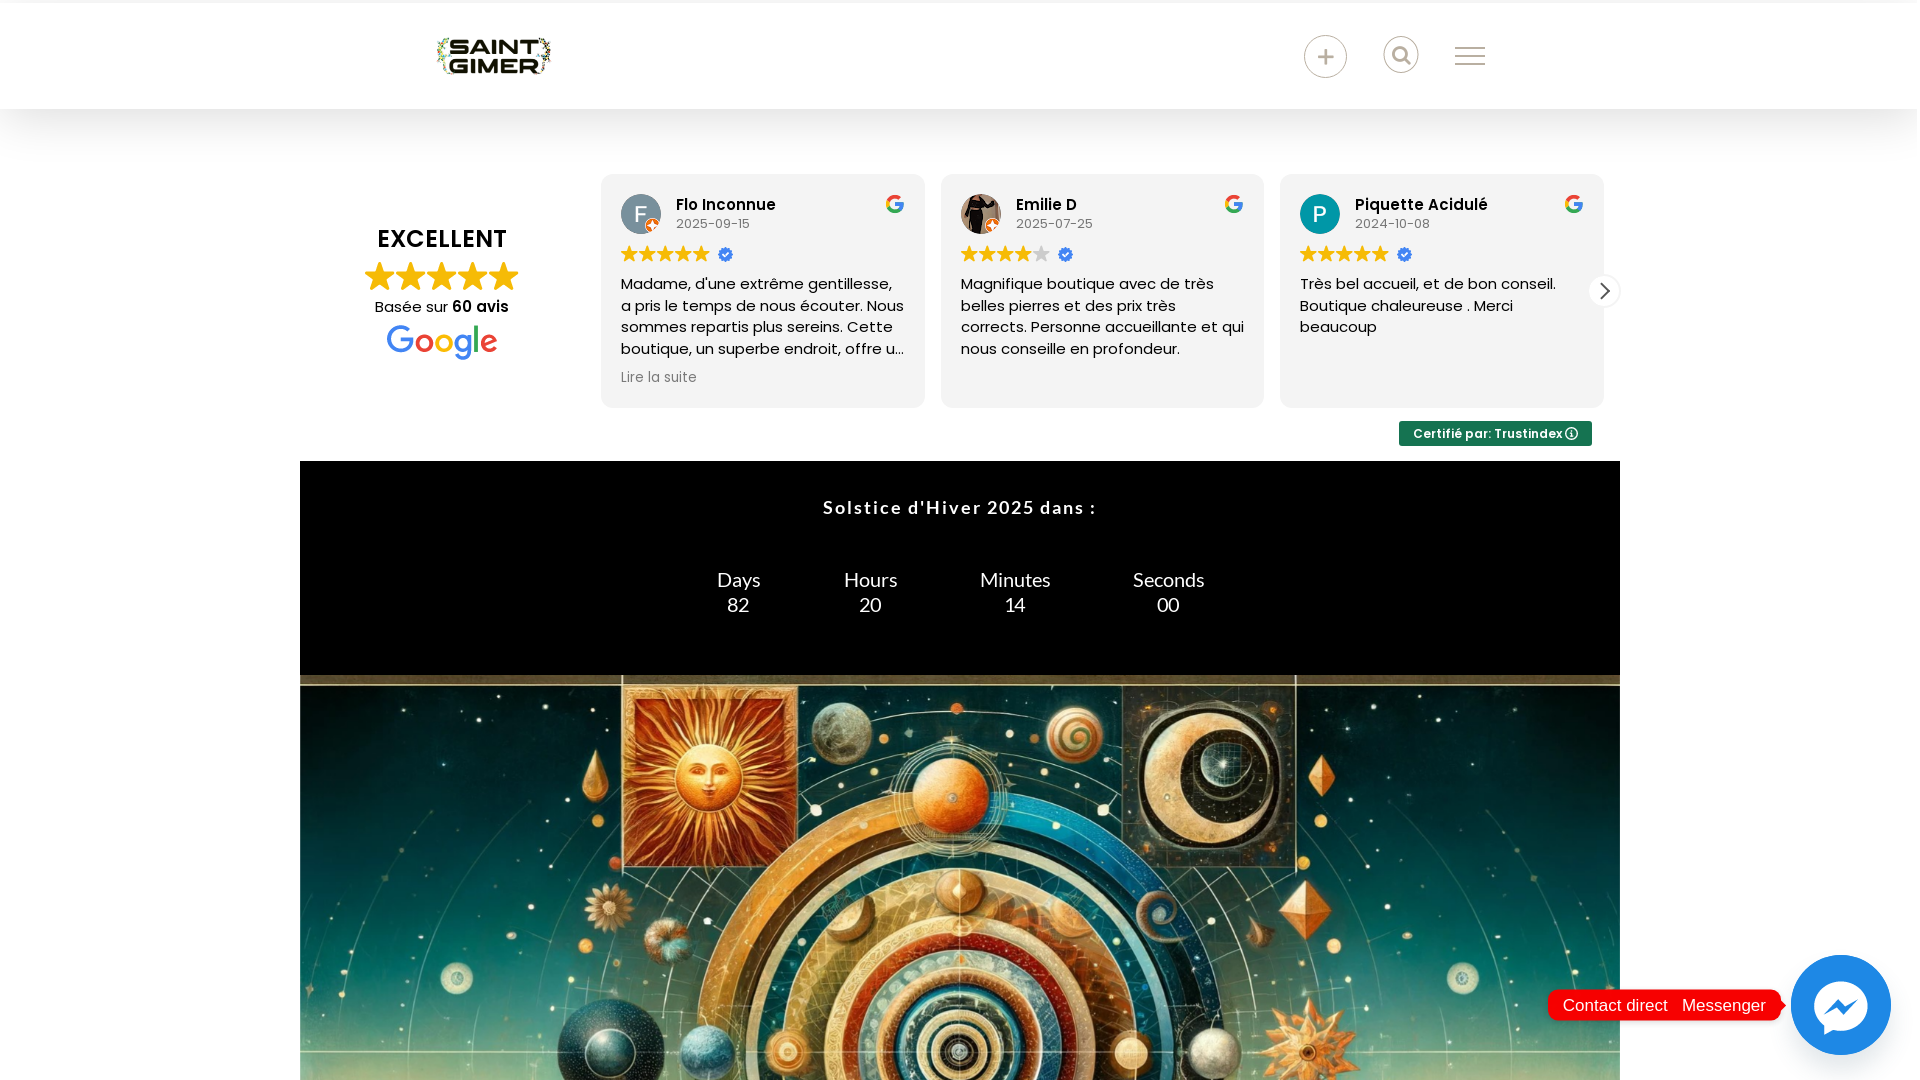
Task: Open Emilie D reviewer name
Action: [x=1046, y=205]
